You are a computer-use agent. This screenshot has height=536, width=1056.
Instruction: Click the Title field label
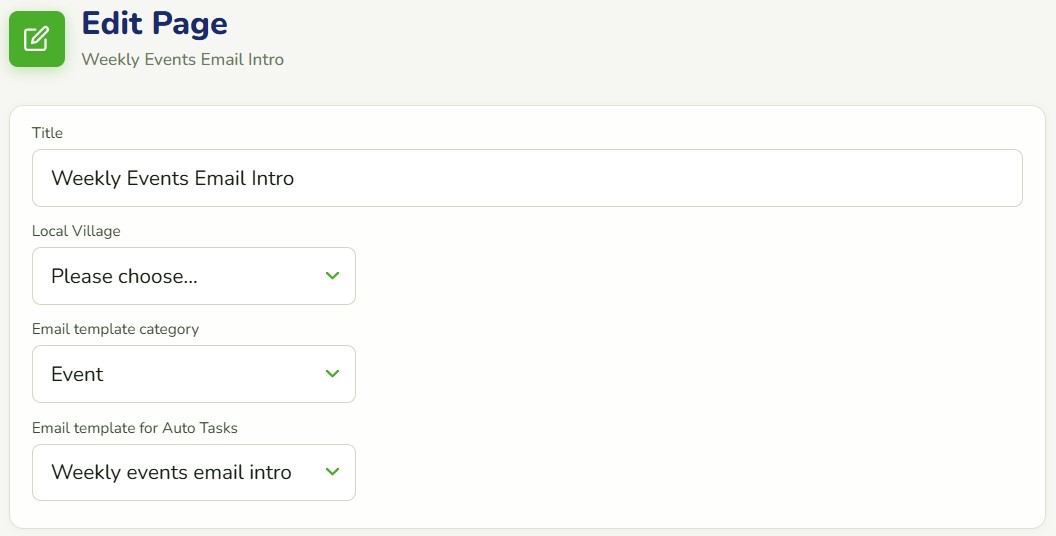point(47,133)
